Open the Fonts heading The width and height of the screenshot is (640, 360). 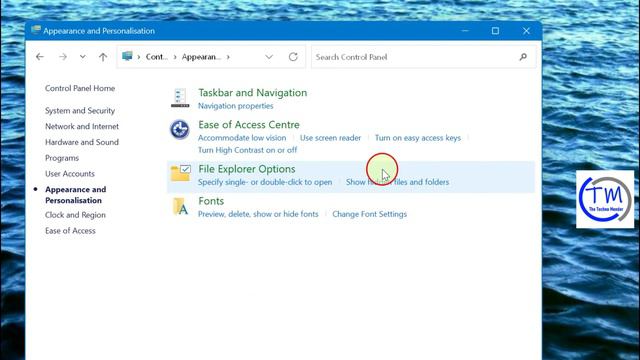click(x=211, y=201)
